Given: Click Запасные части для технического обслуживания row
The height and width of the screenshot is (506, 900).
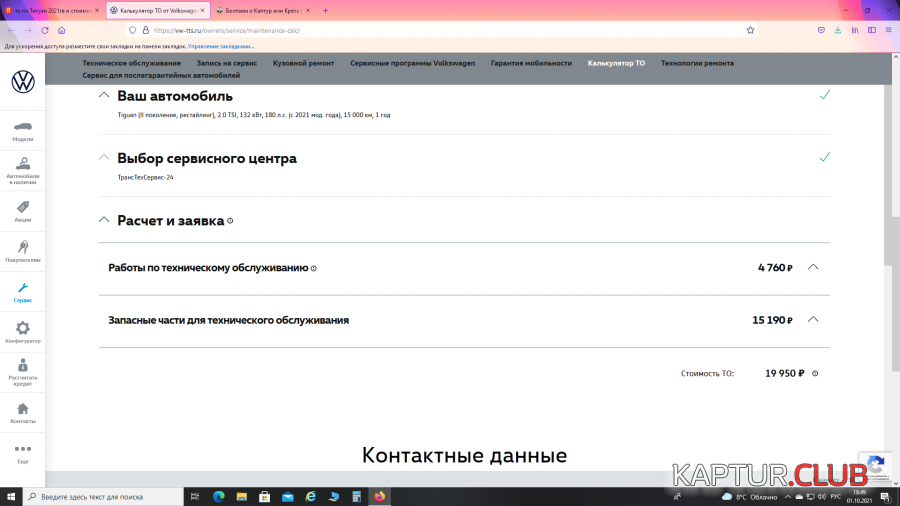Looking at the screenshot, I should pos(464,321).
